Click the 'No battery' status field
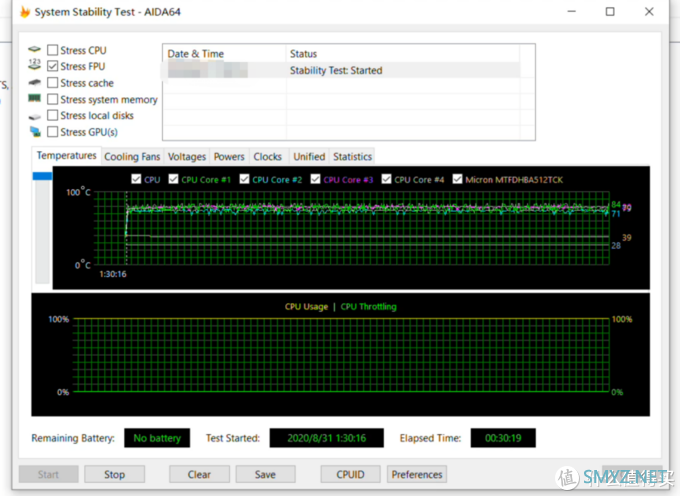 pyautogui.click(x=157, y=438)
